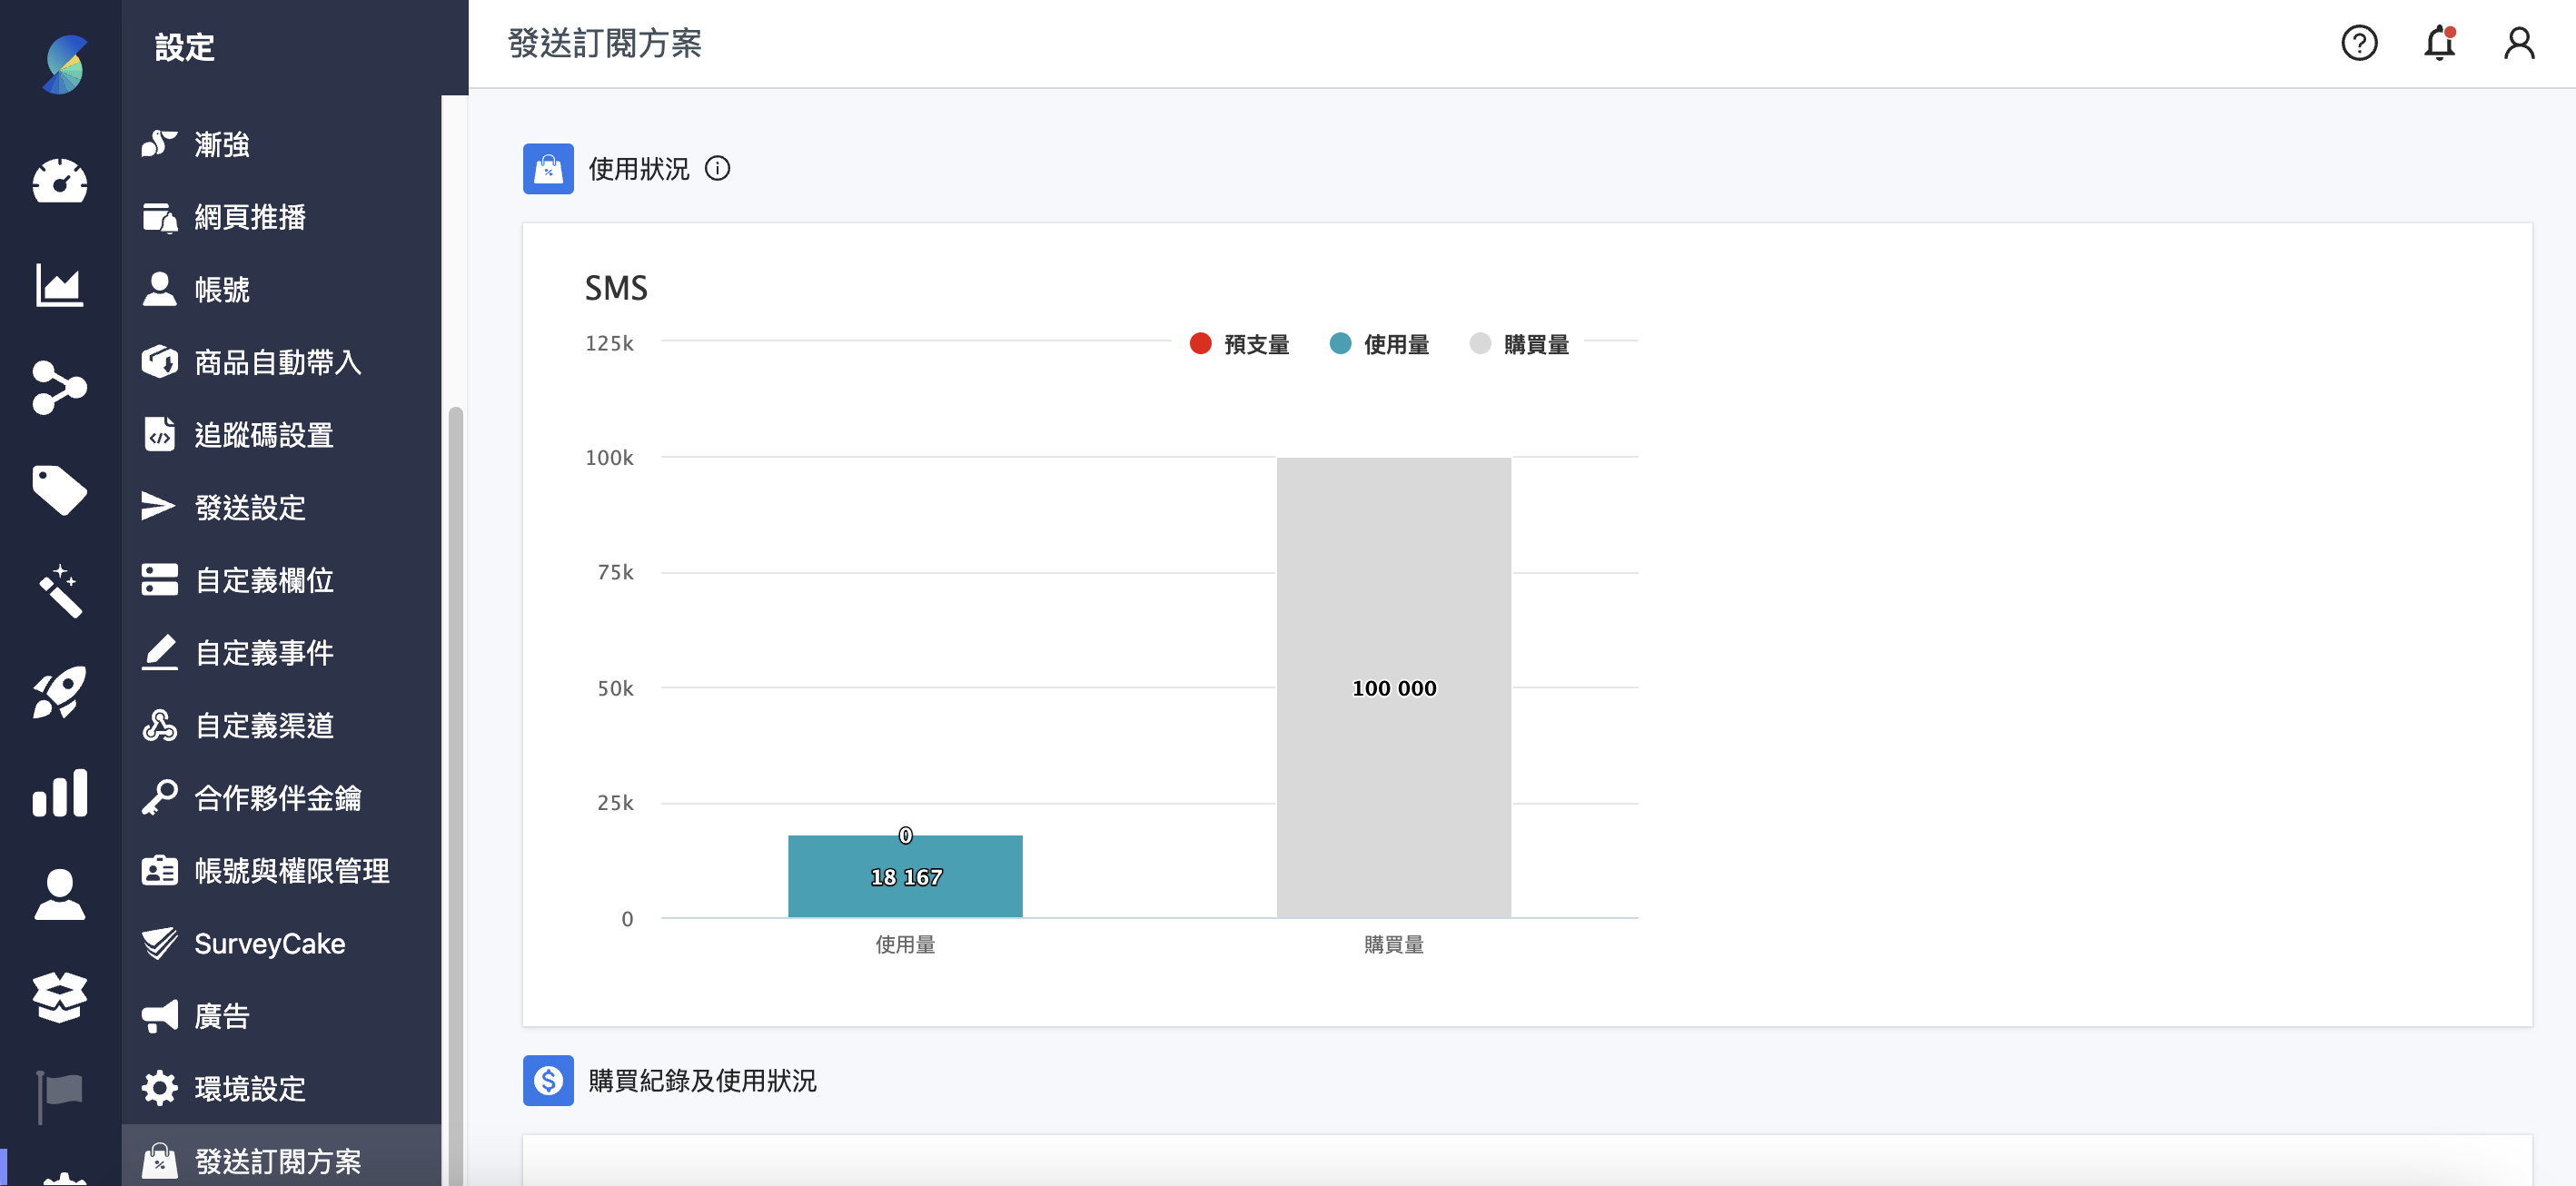The width and height of the screenshot is (2576, 1186).
Task: Open the share node icon in the sidebar
Action: [59, 388]
